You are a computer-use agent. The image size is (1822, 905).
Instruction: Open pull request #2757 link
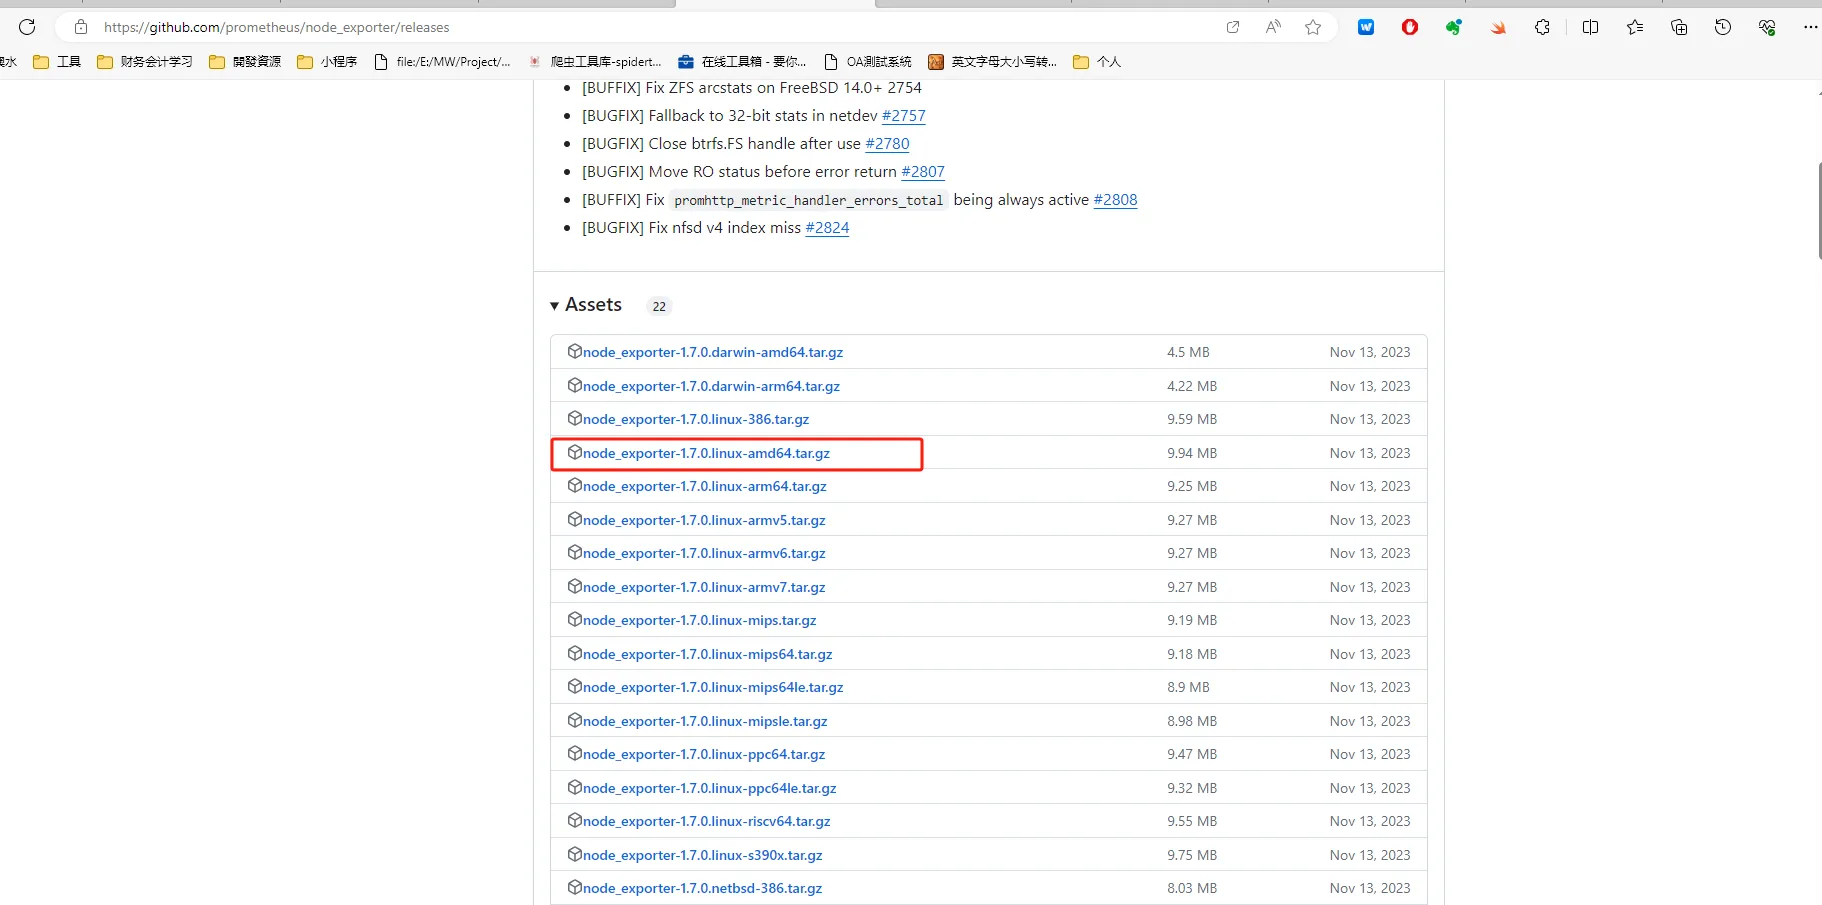coord(903,116)
